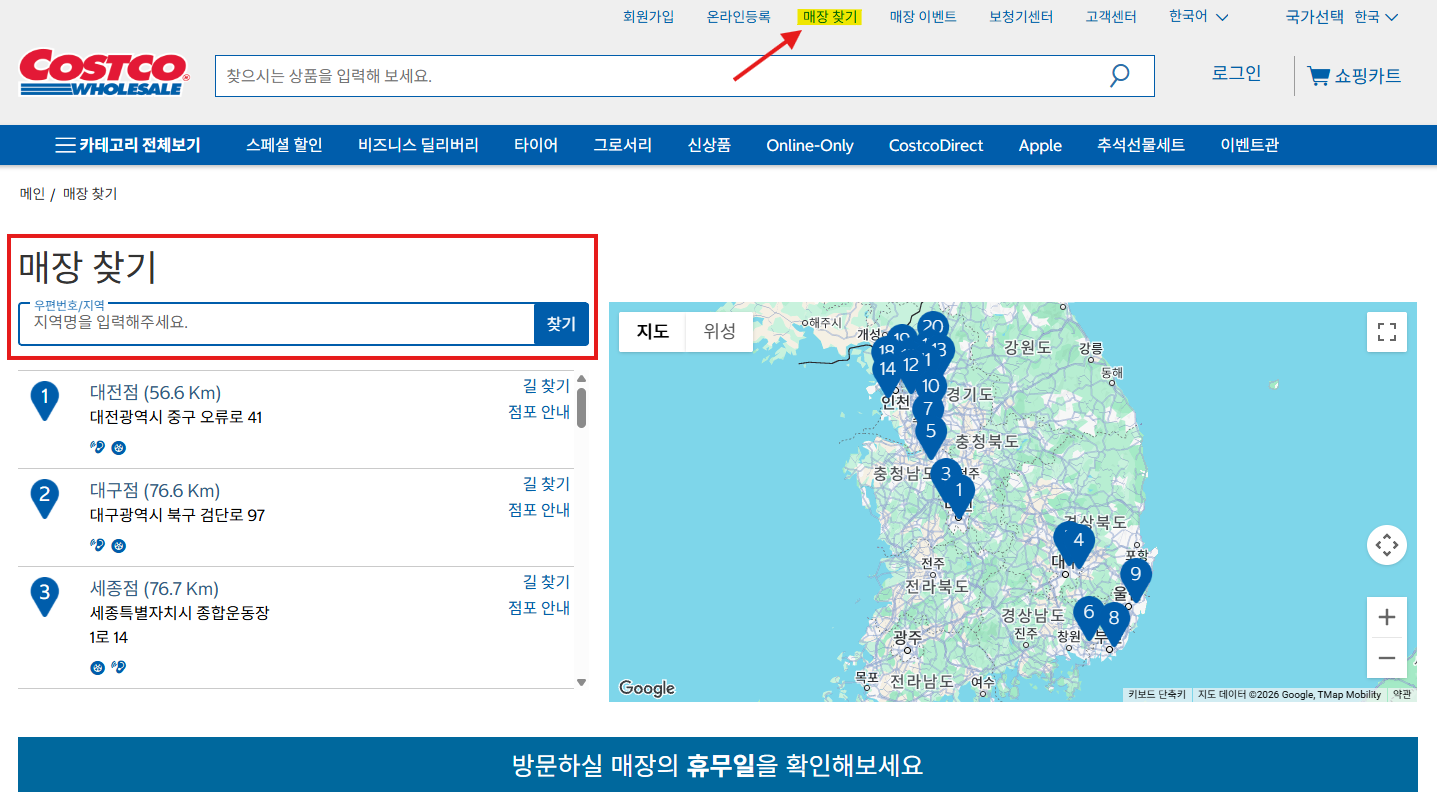Viewport: 1437px width, 805px height.
Task: Click the number 2 pin beside 대구점
Action: click(x=45, y=497)
